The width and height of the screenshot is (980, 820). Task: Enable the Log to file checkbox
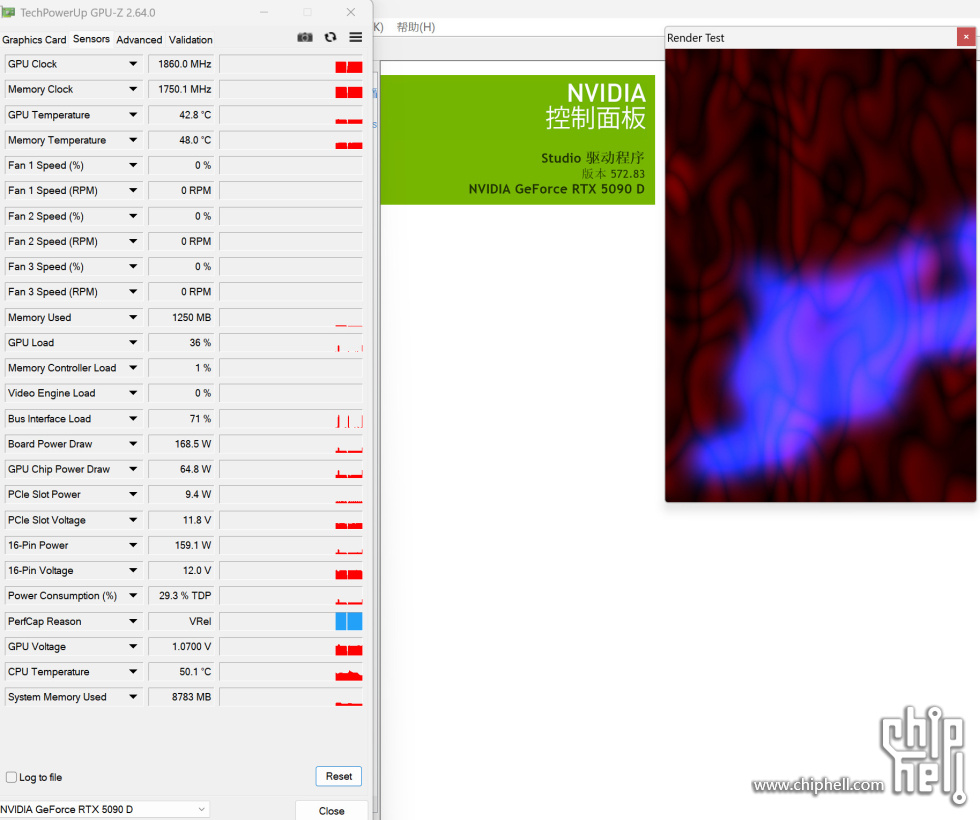click(11, 777)
